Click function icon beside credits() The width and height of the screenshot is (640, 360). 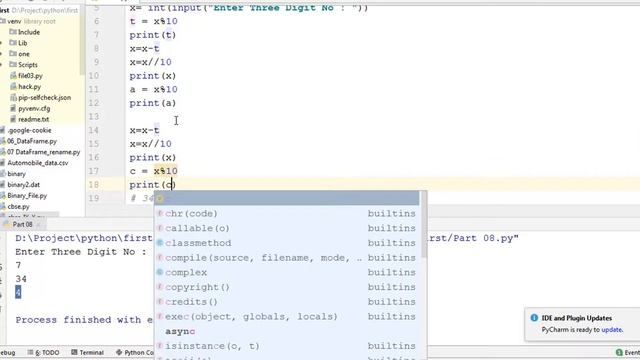[160, 302]
